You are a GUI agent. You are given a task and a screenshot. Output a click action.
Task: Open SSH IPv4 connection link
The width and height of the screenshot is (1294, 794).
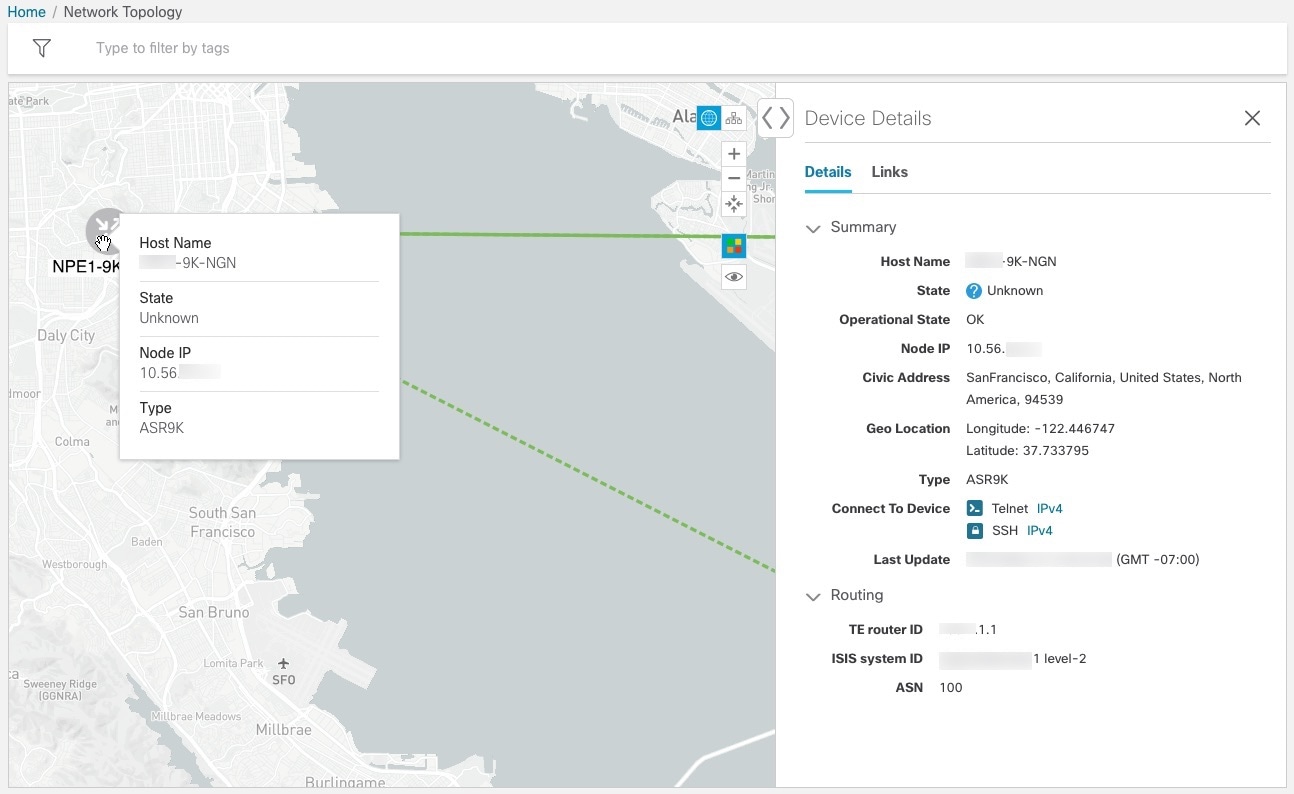1039,531
